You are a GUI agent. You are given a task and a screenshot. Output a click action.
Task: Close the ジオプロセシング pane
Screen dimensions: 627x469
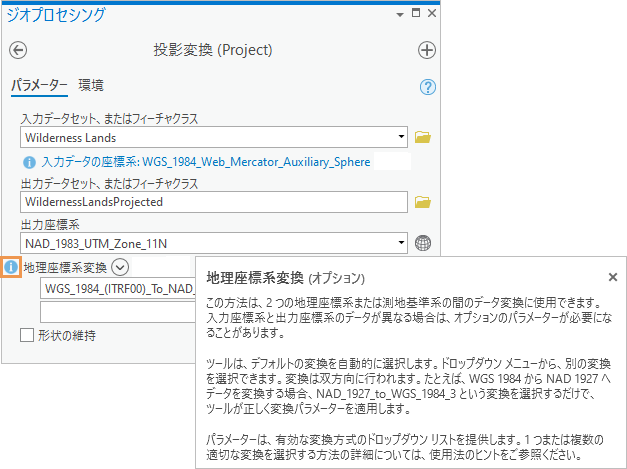click(431, 14)
